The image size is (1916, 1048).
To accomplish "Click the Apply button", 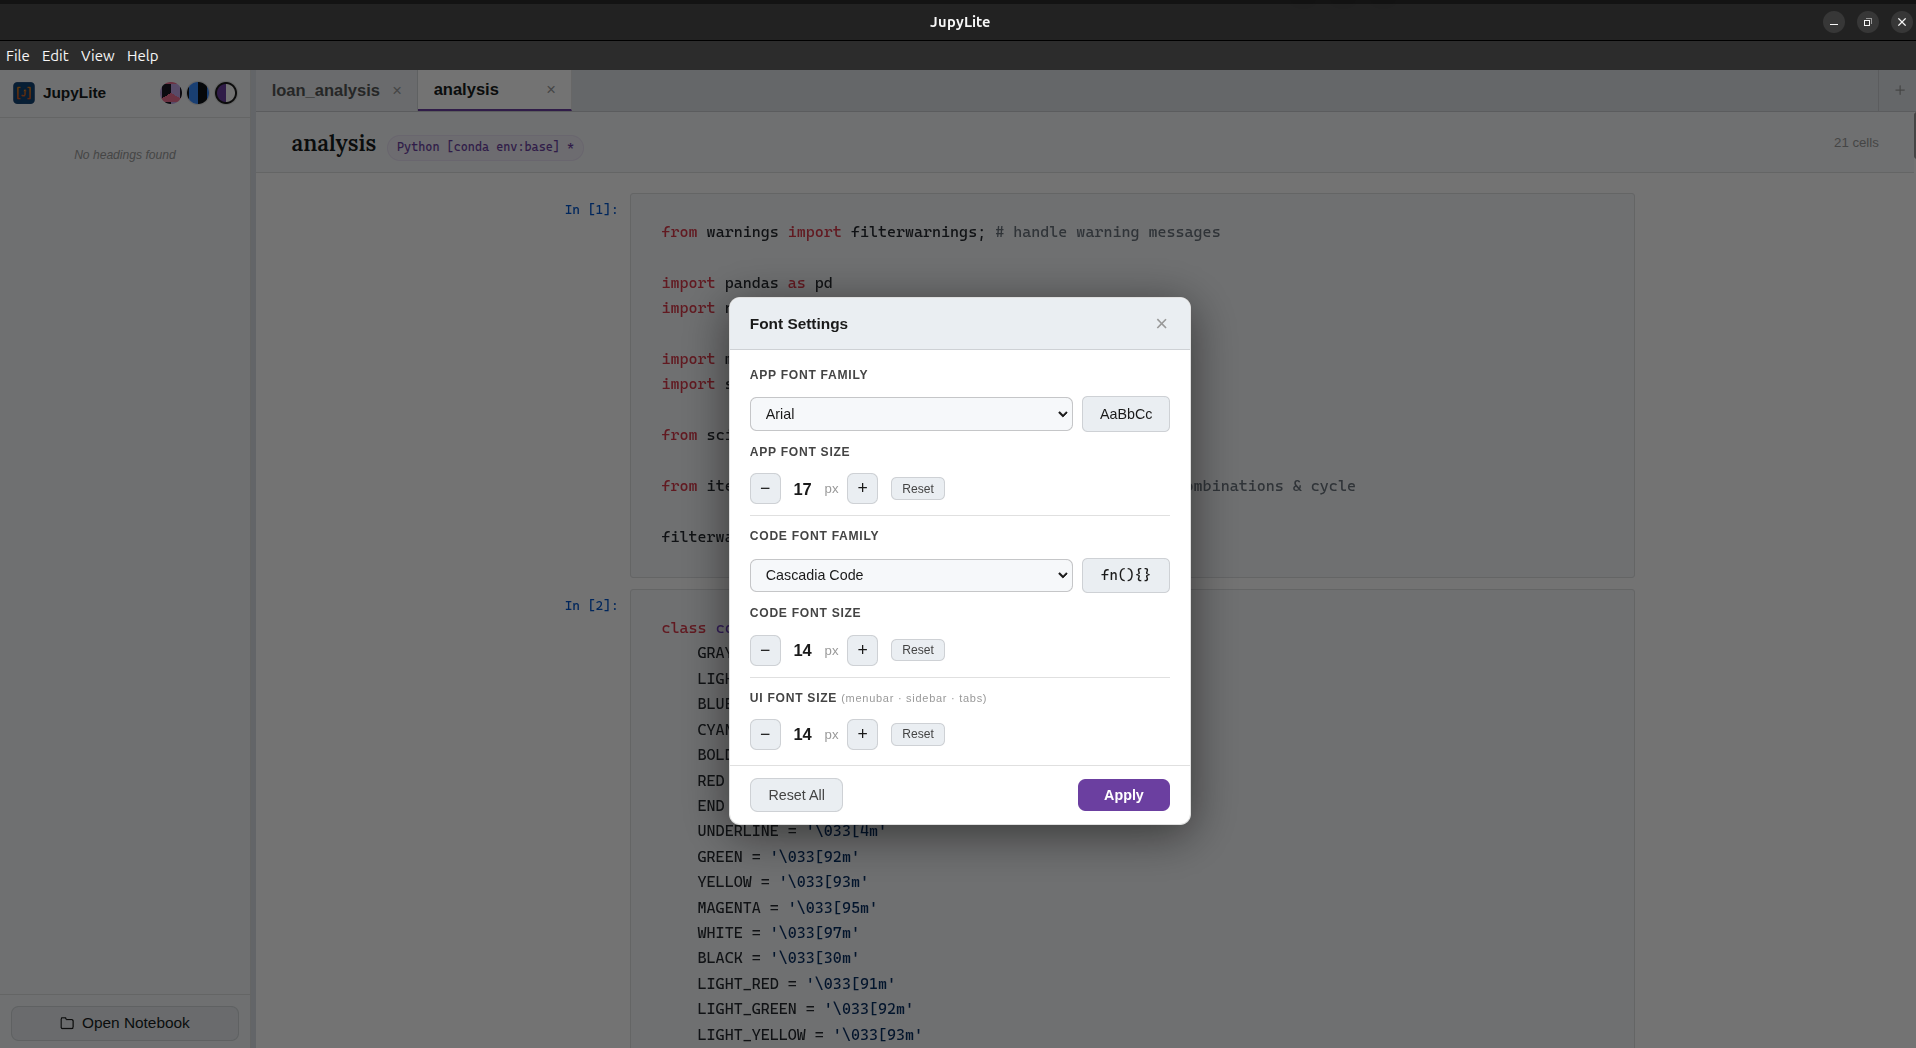I will click(x=1123, y=795).
